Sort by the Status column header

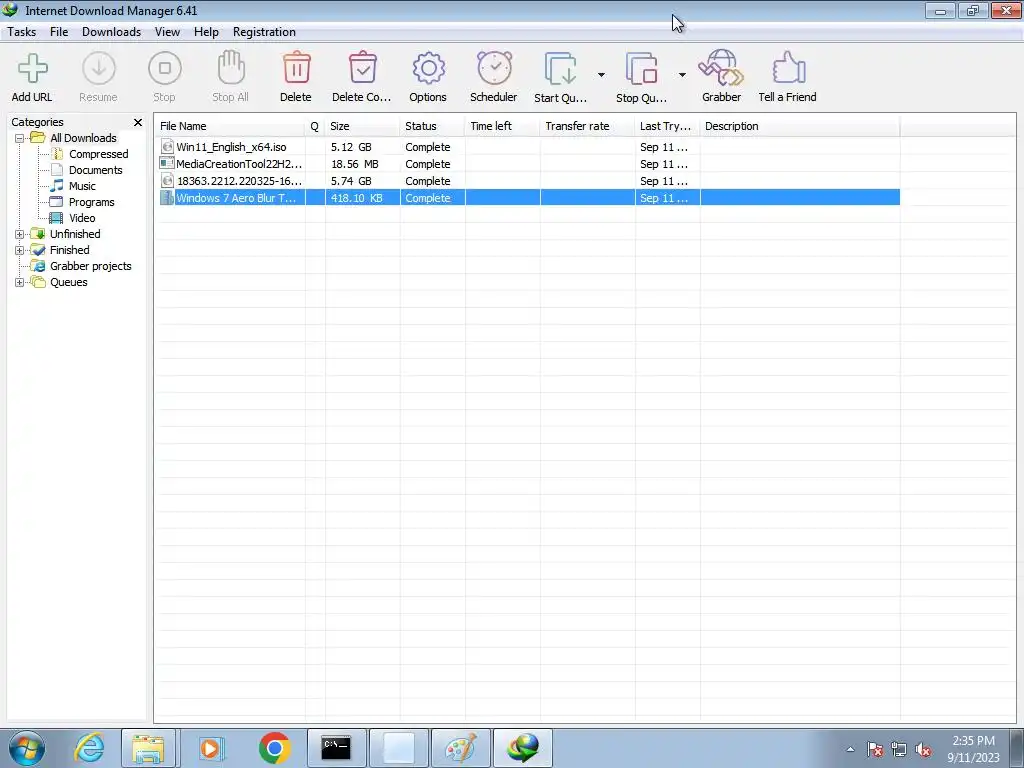(432, 126)
